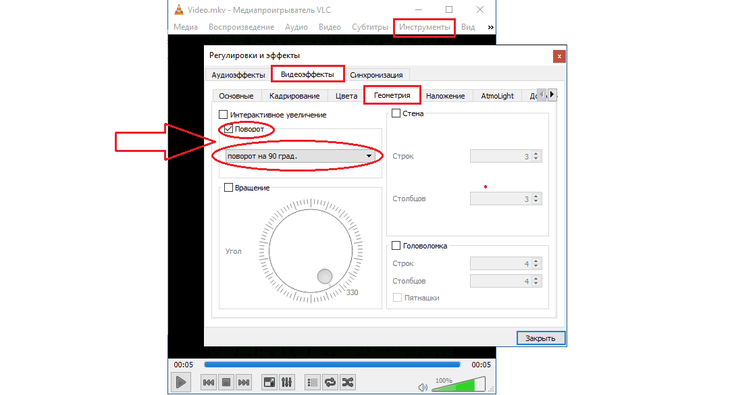The width and height of the screenshot is (730, 395).
Task: Click the Закрыть button
Action: (x=541, y=338)
